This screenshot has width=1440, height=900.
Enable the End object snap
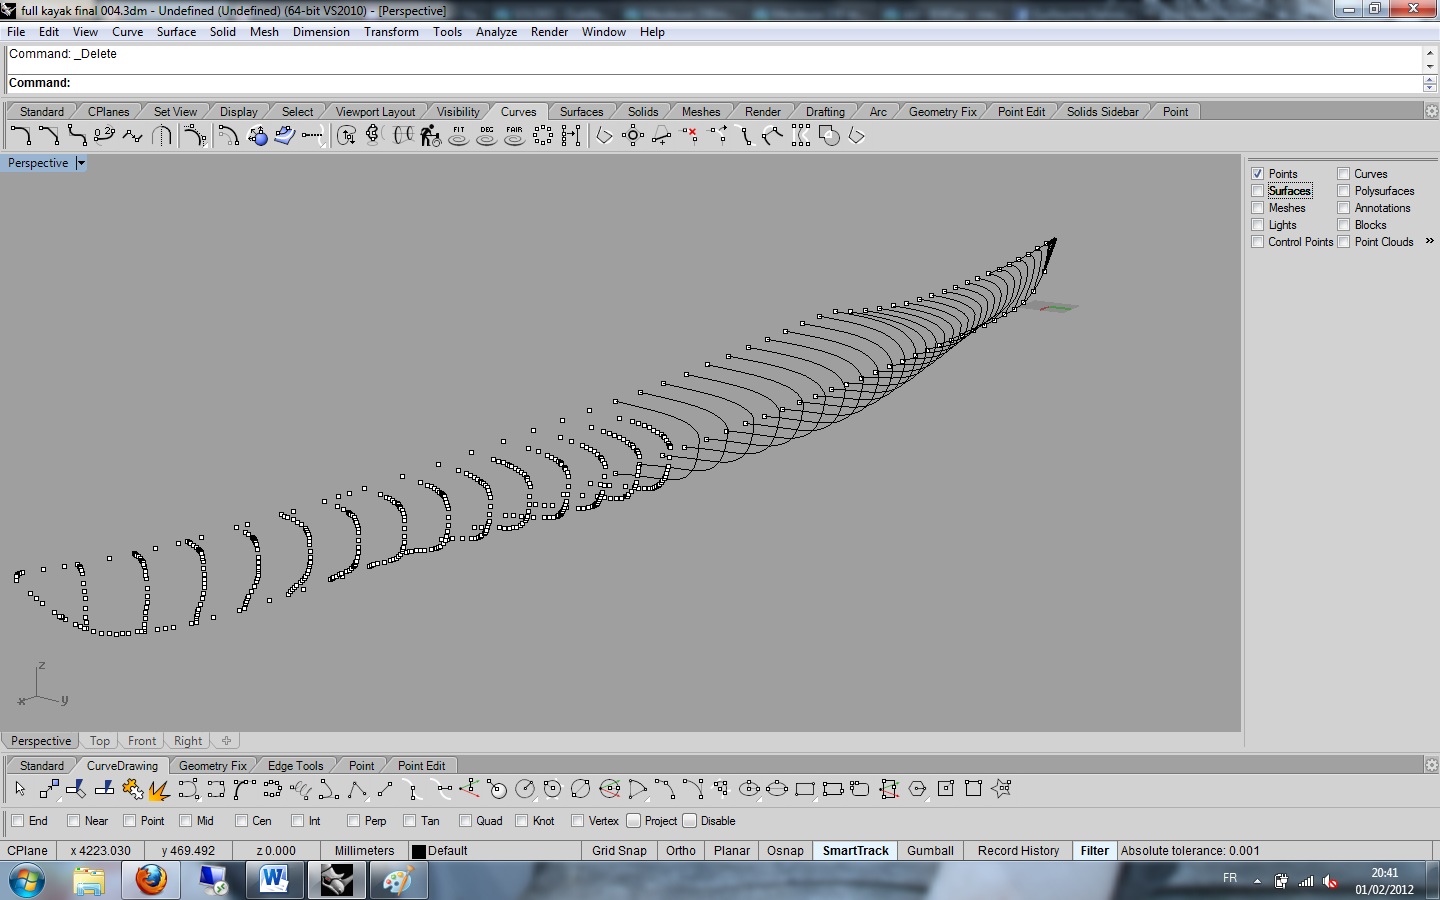pos(16,821)
